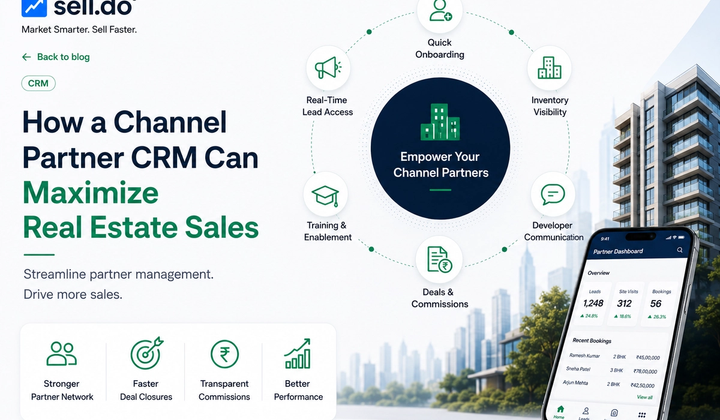This screenshot has width=720, height=420.
Task: Open the Deals & Commissions document icon
Action: tap(439, 259)
